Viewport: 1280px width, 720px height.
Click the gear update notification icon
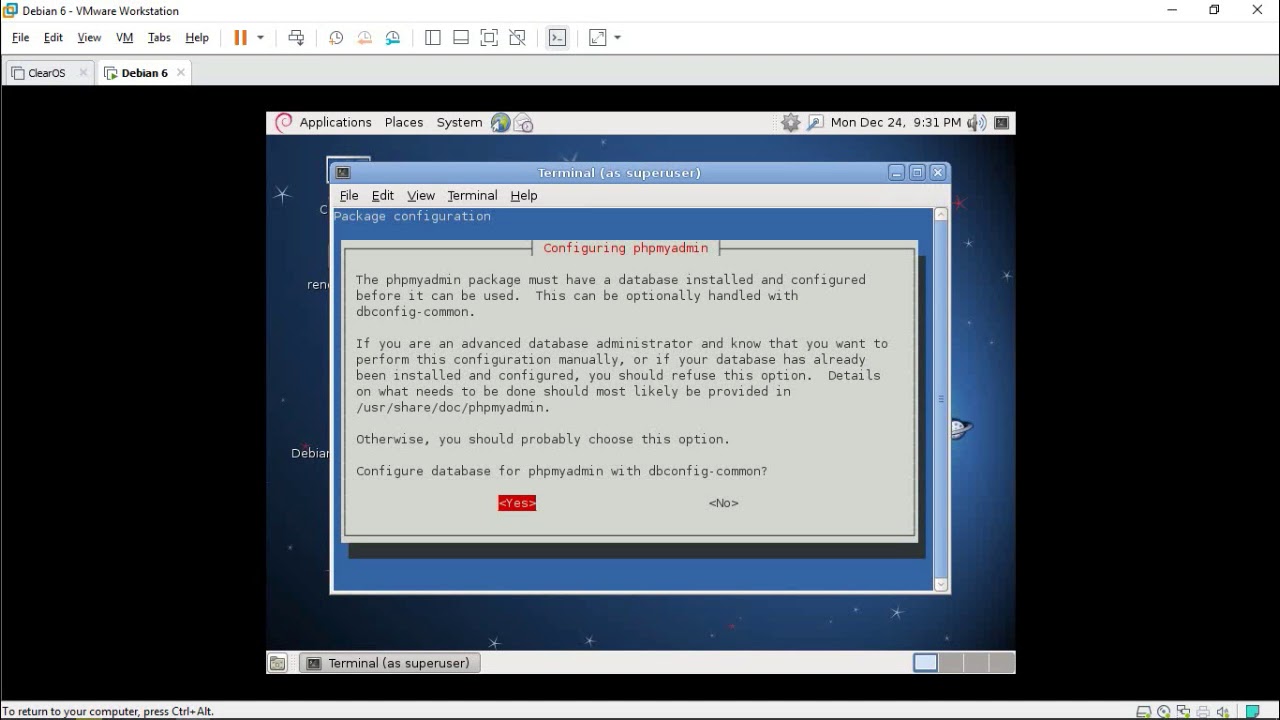click(791, 123)
